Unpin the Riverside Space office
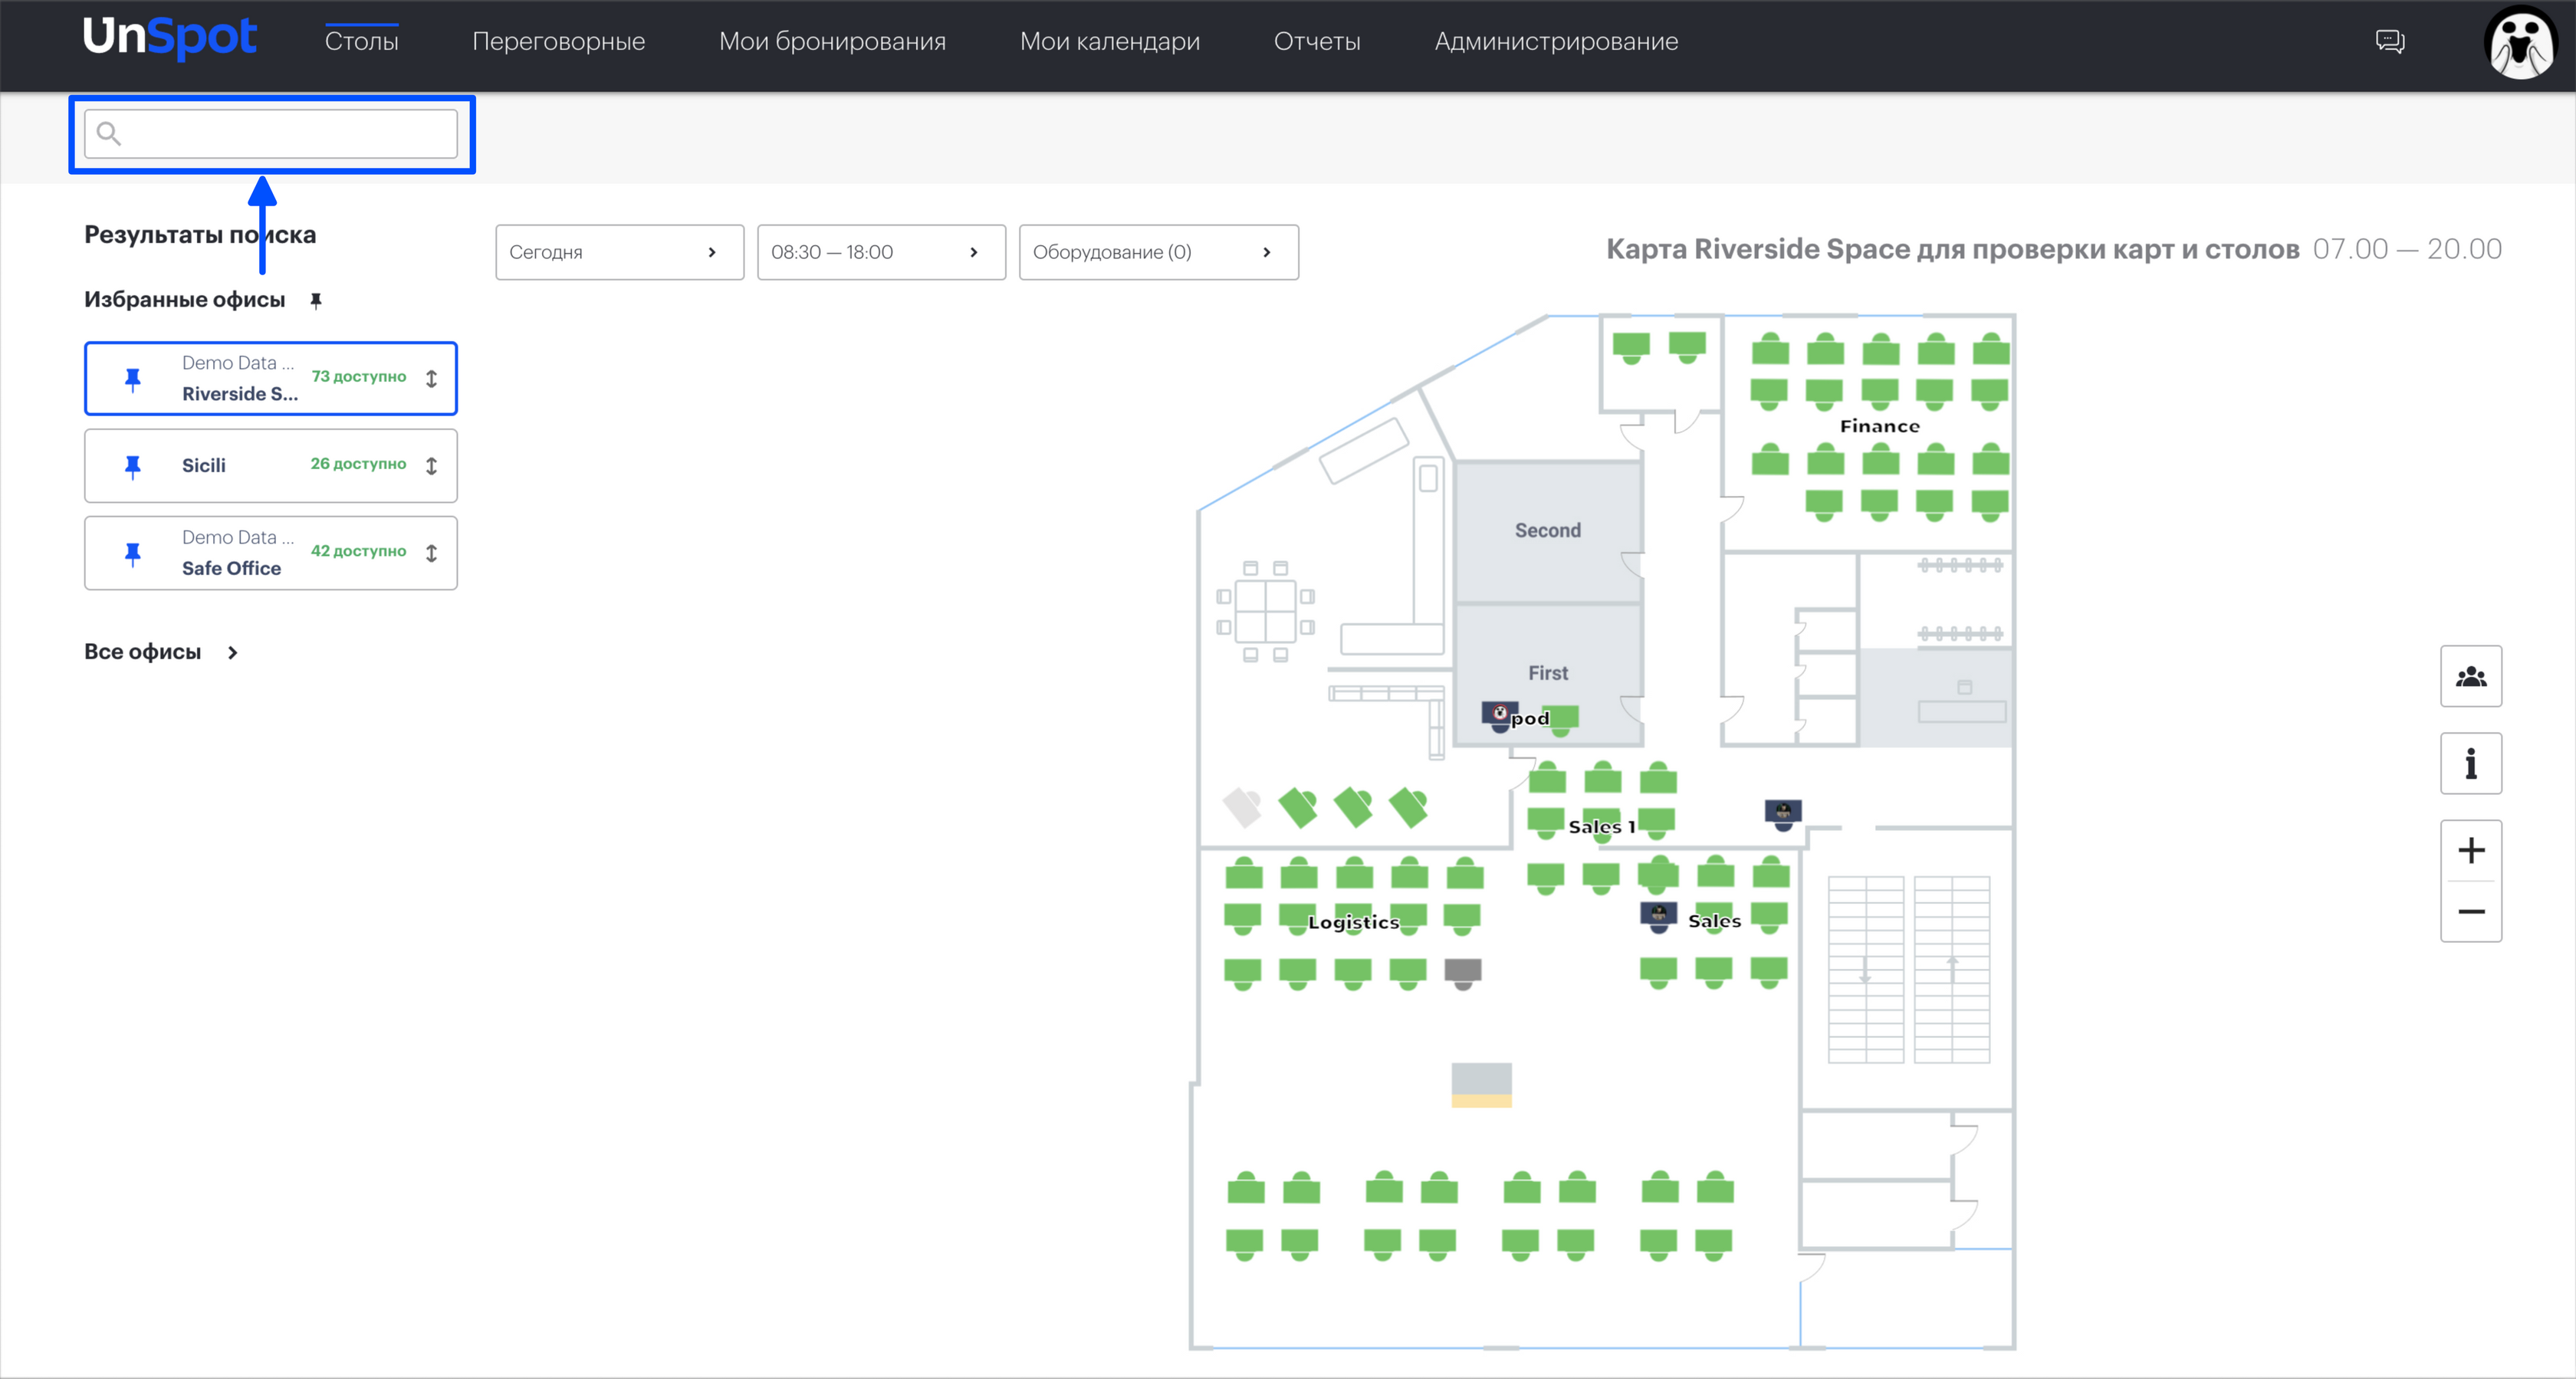 point(133,379)
